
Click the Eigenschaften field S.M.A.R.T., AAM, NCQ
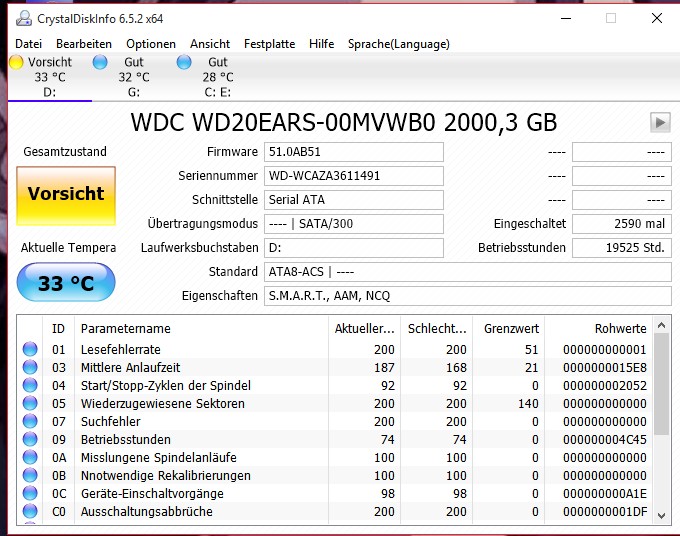tap(468, 296)
